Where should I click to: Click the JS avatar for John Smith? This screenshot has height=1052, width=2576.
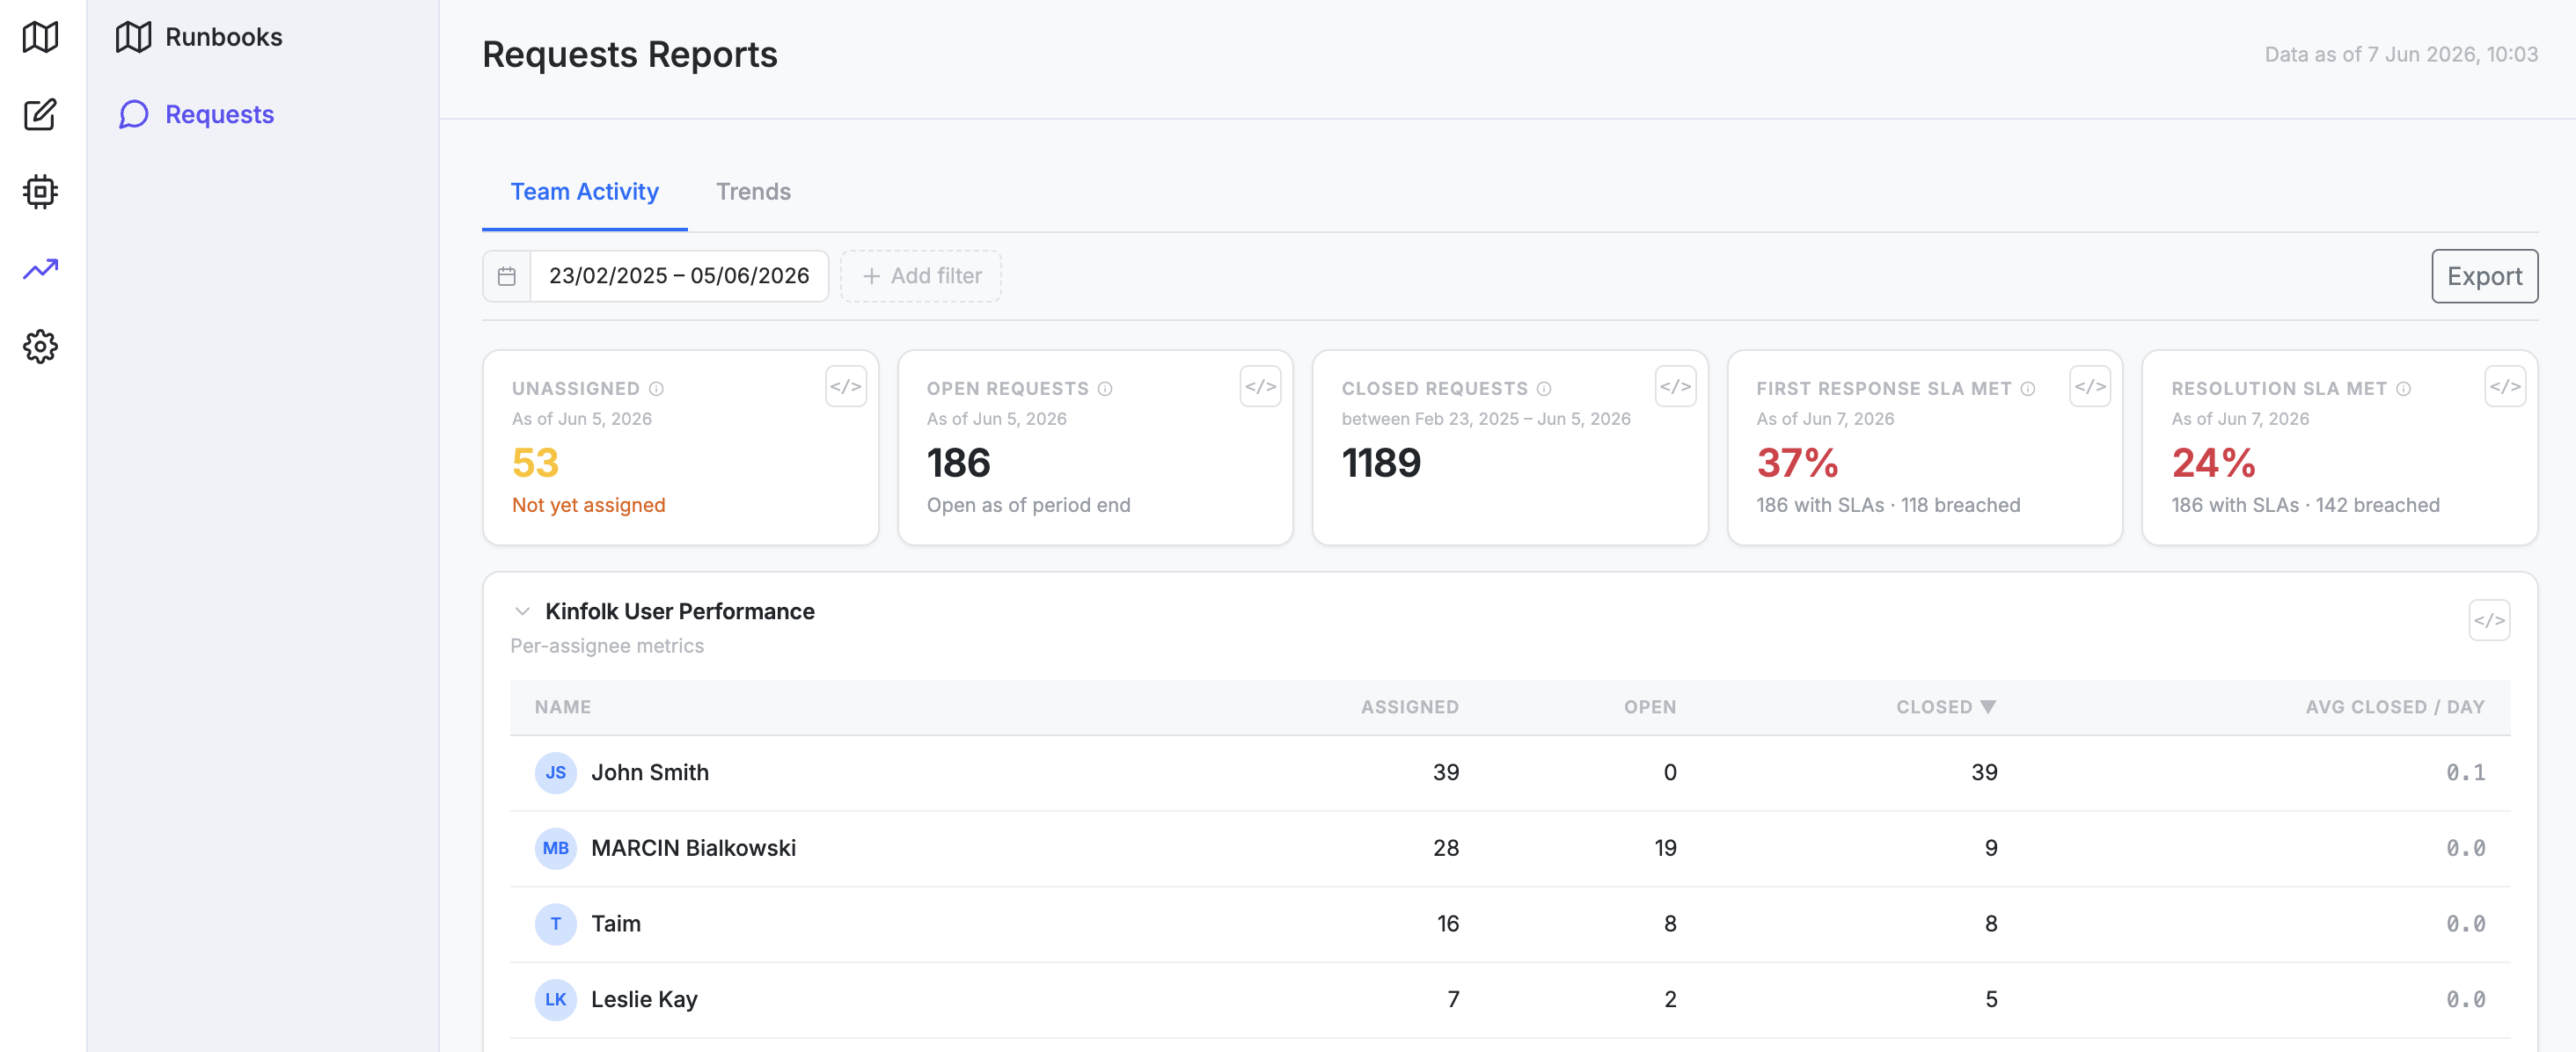pos(555,773)
